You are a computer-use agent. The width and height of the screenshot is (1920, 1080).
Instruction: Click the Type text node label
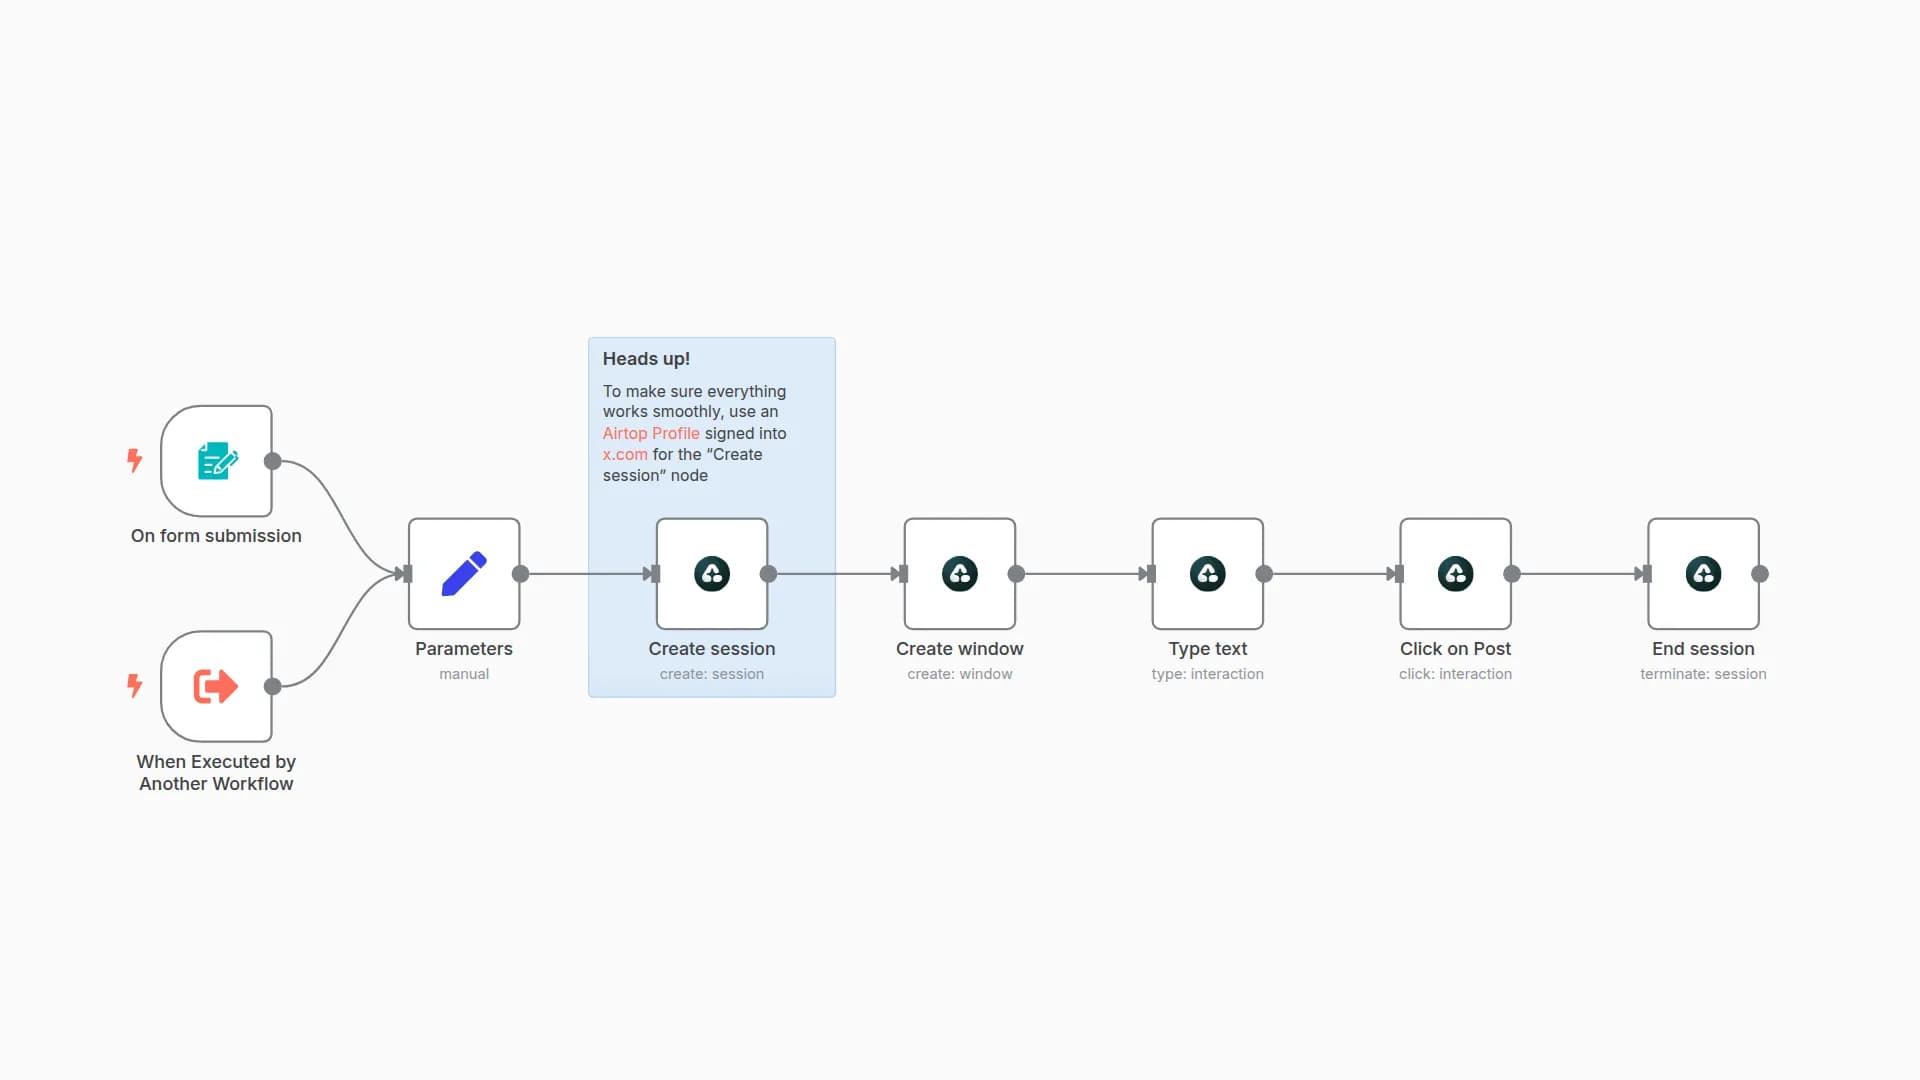click(x=1208, y=649)
